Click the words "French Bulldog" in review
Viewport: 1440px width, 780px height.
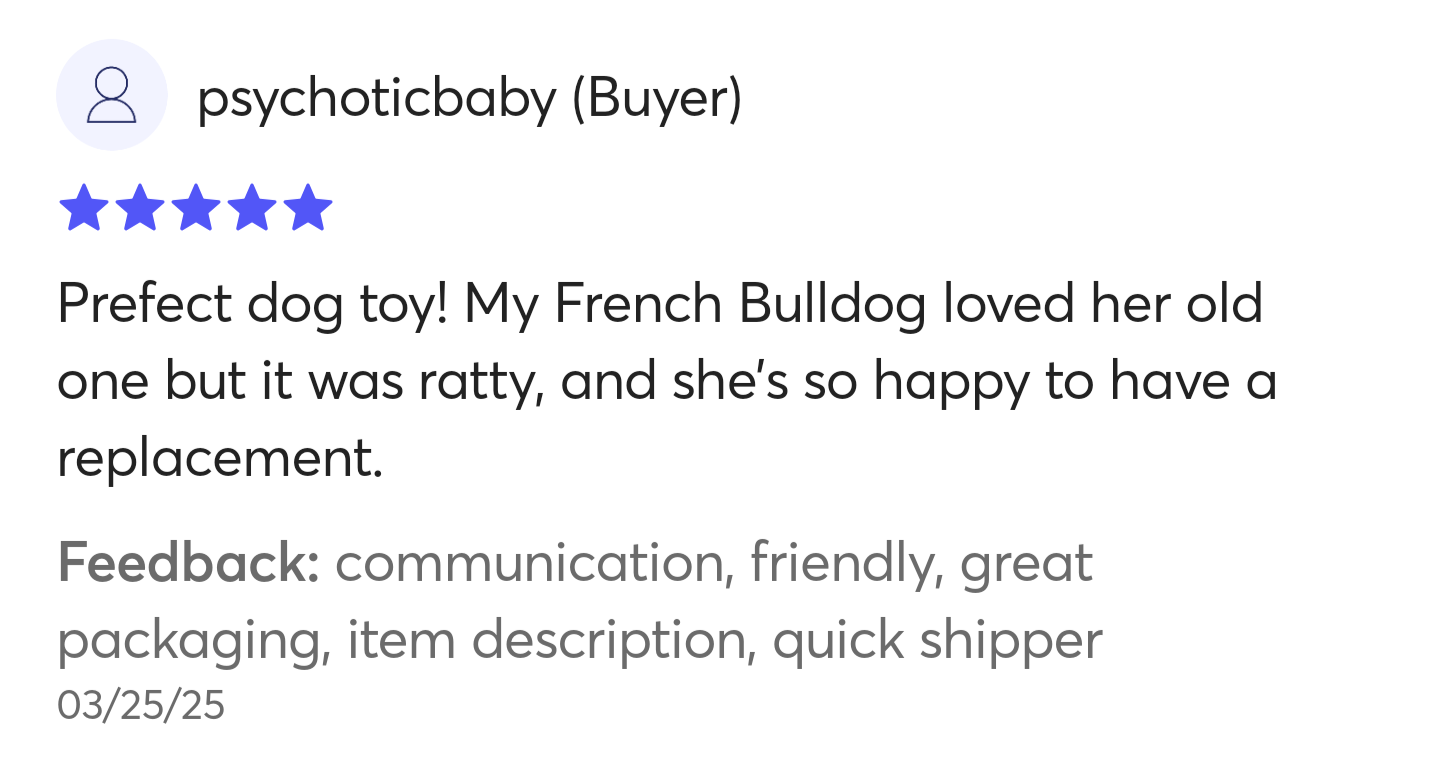click(739, 304)
